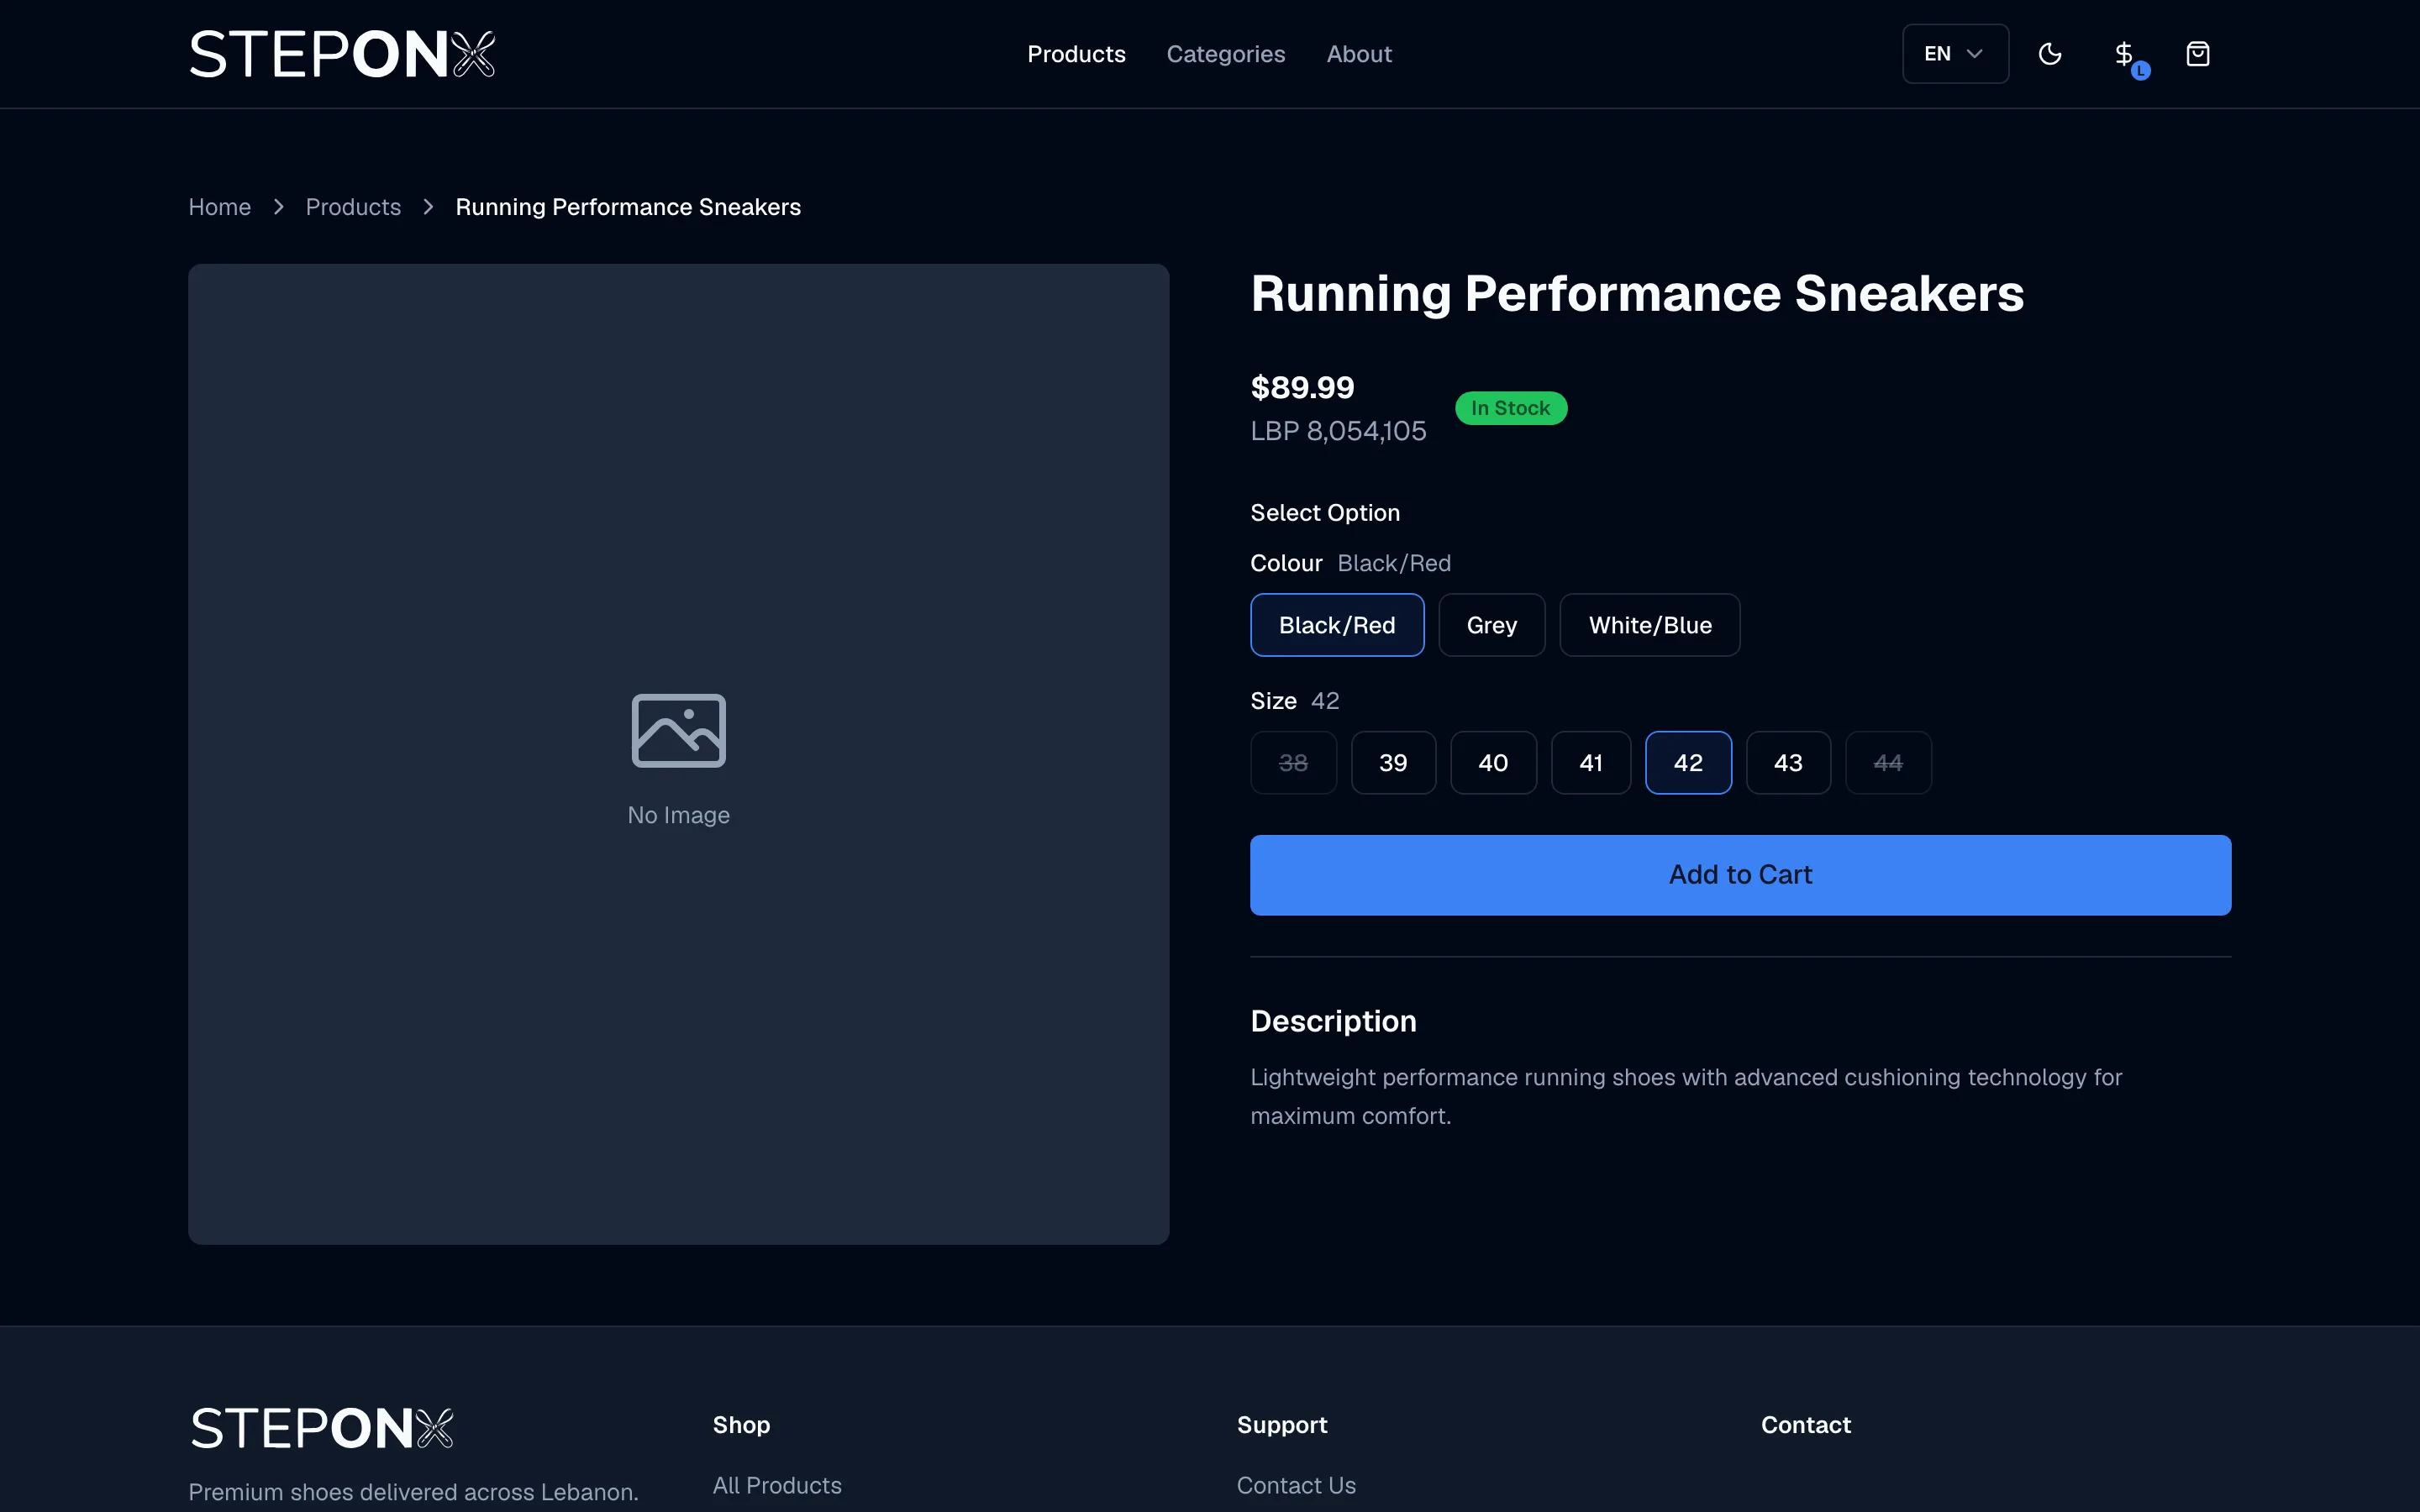The image size is (2420, 1512).
Task: Click the $89.99 price
Action: click(1302, 387)
